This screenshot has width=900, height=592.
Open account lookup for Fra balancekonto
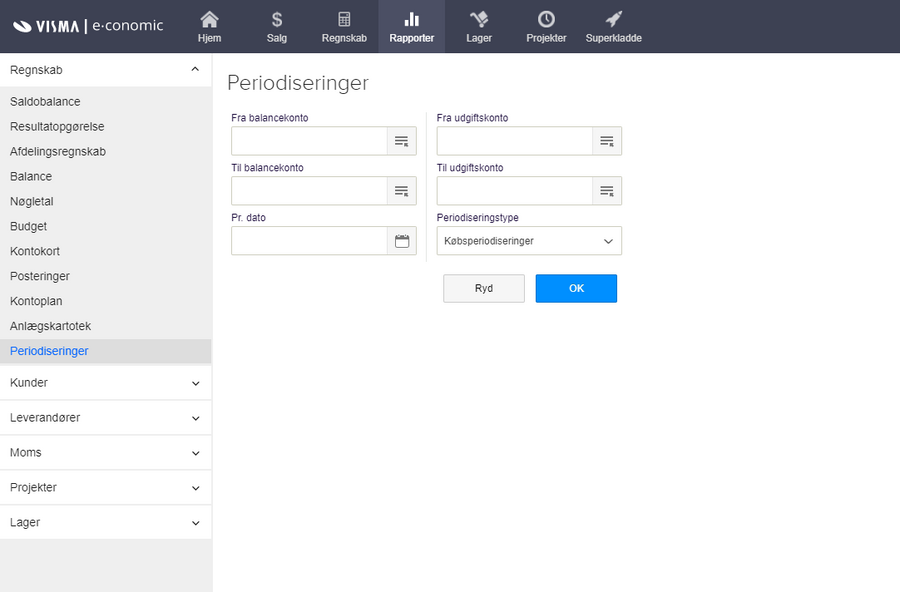pyautogui.click(x=401, y=141)
